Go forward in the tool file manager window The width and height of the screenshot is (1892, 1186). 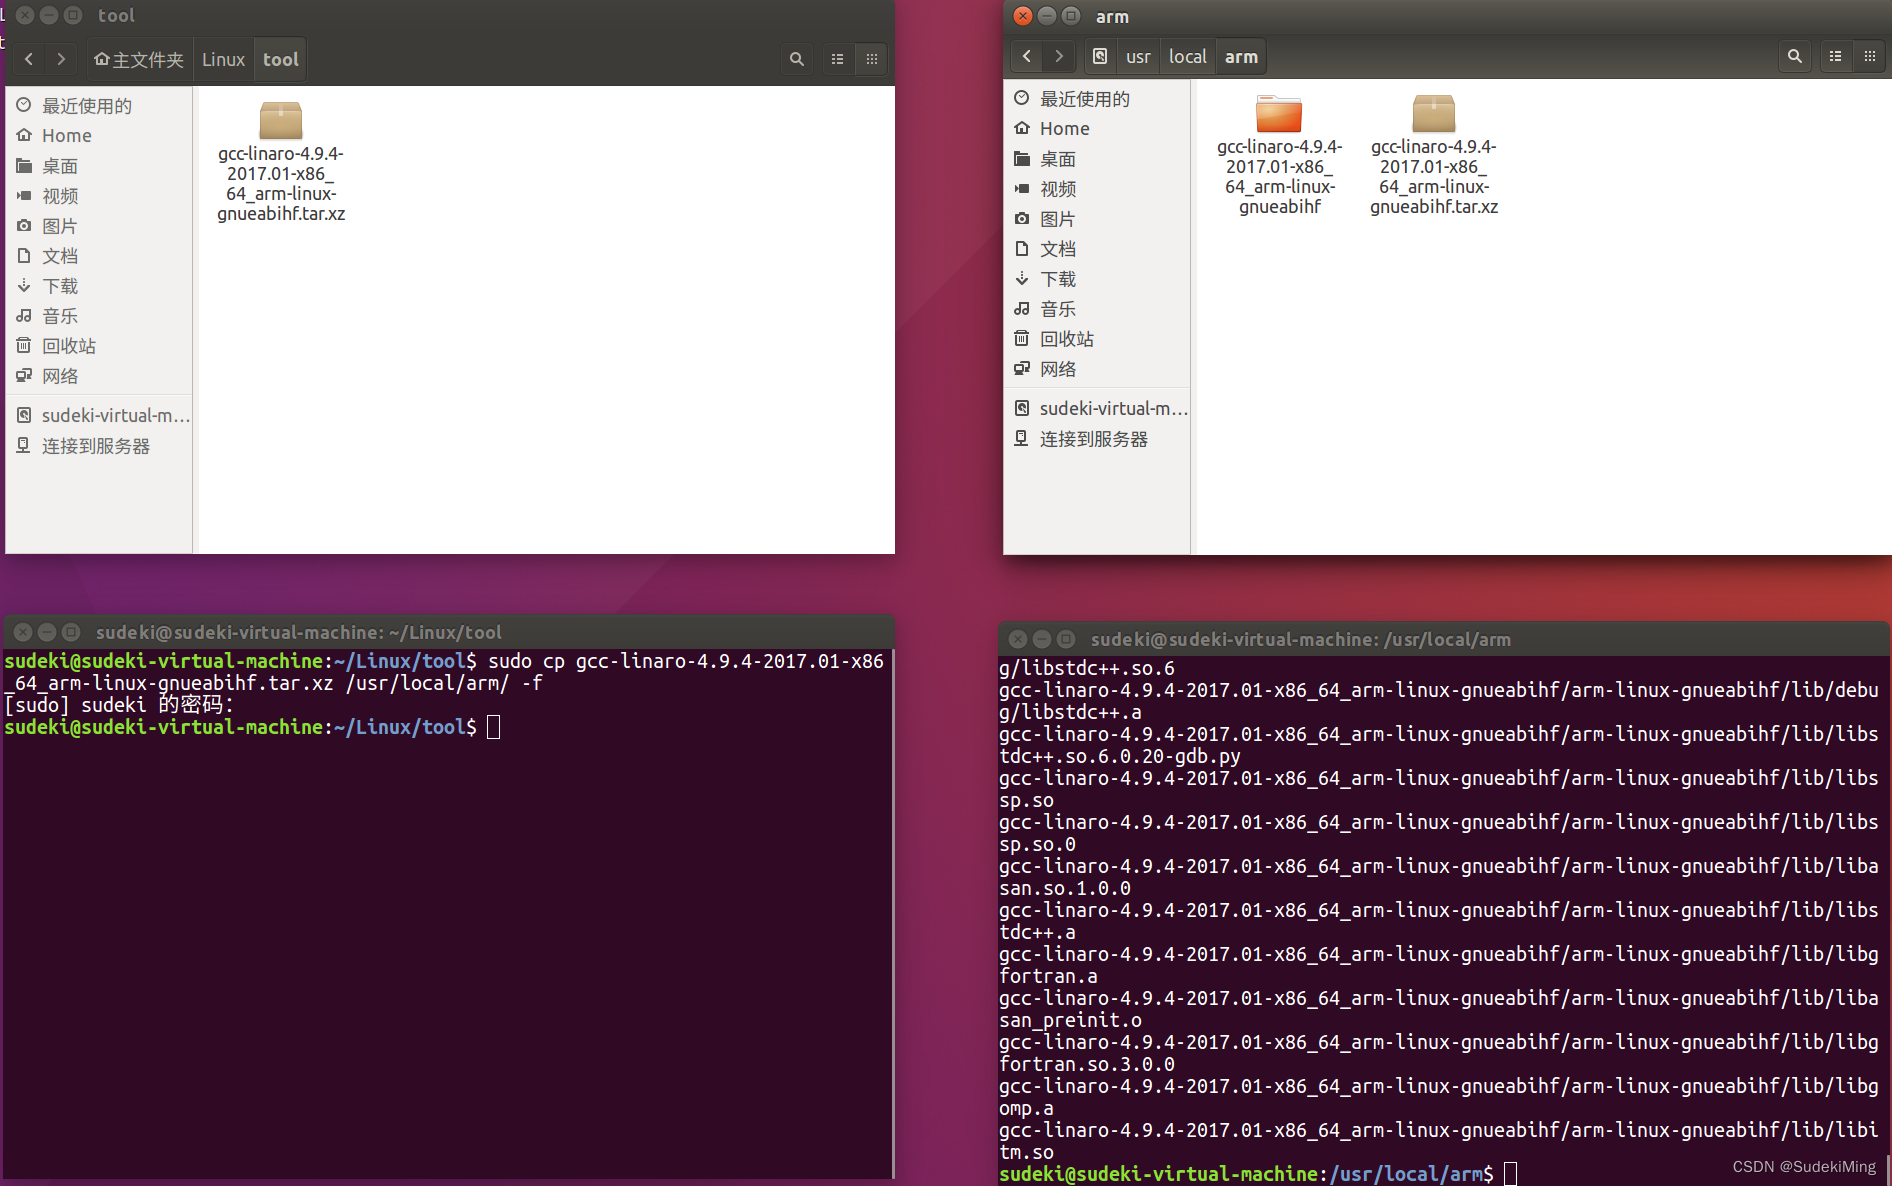click(x=61, y=59)
